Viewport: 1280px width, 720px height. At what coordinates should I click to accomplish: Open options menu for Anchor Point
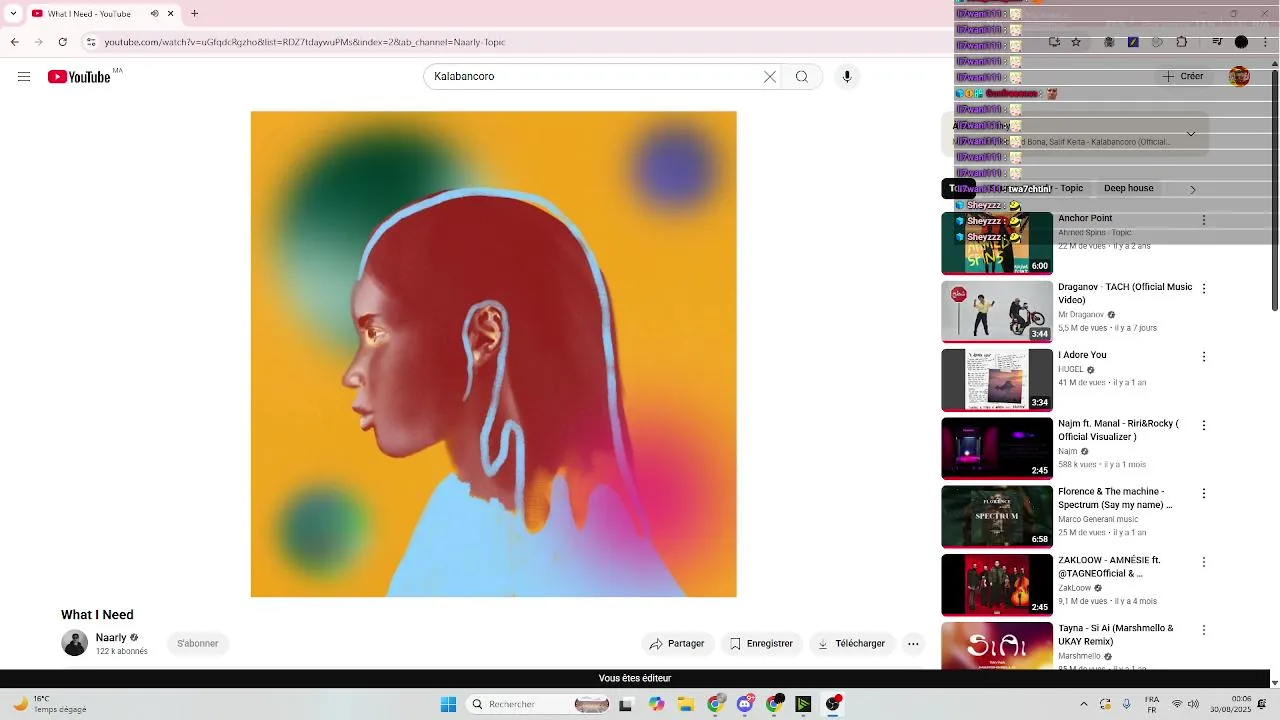coord(1204,220)
